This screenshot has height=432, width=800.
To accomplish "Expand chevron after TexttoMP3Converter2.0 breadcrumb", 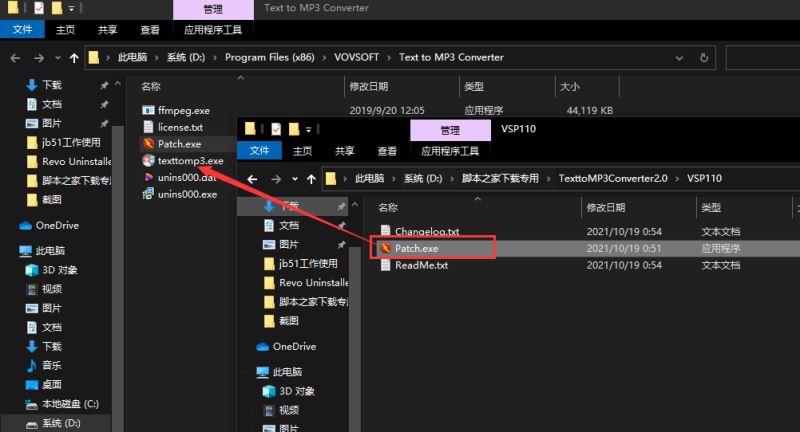I will tap(677, 179).
